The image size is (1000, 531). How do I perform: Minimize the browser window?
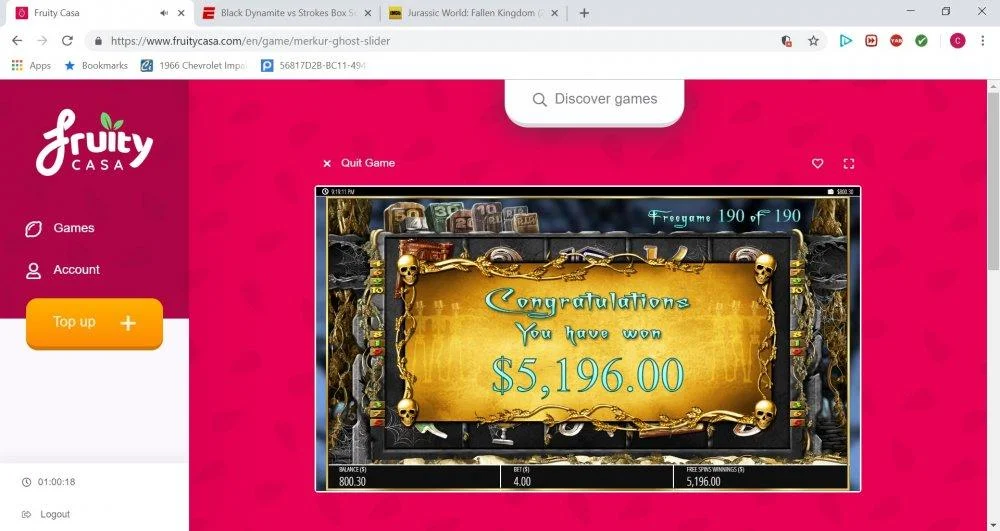coord(911,11)
